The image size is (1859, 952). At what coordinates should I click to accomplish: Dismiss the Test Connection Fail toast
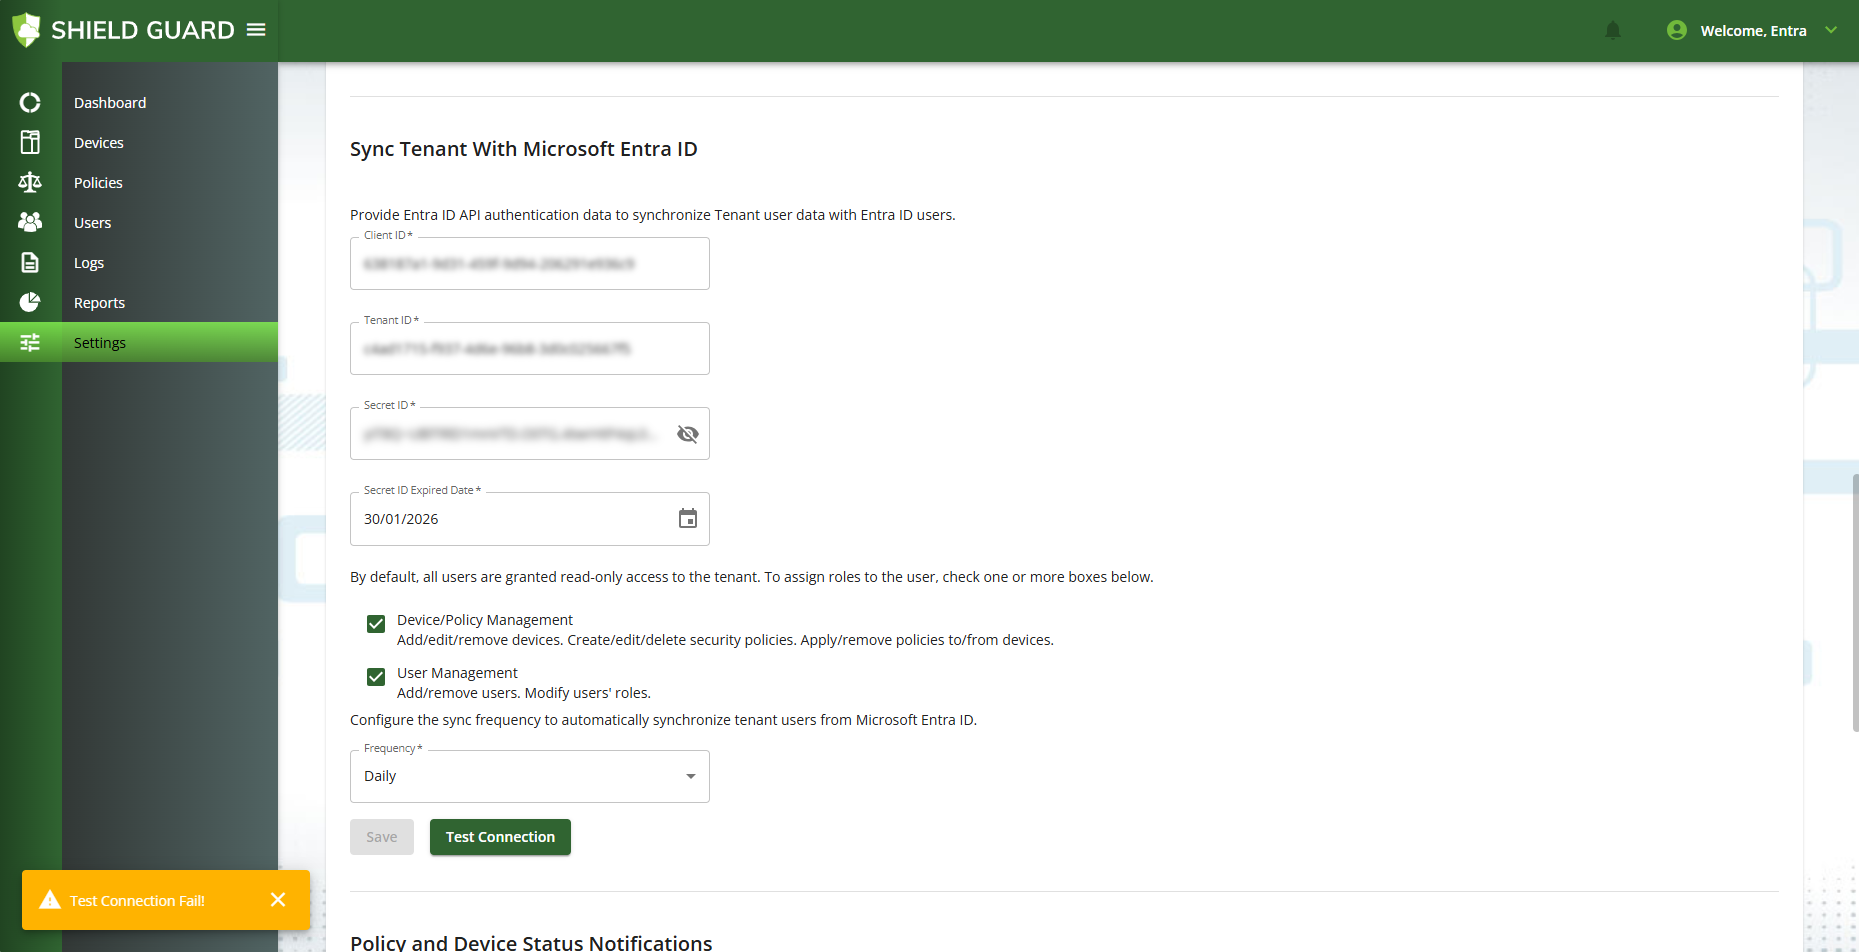pos(278,900)
